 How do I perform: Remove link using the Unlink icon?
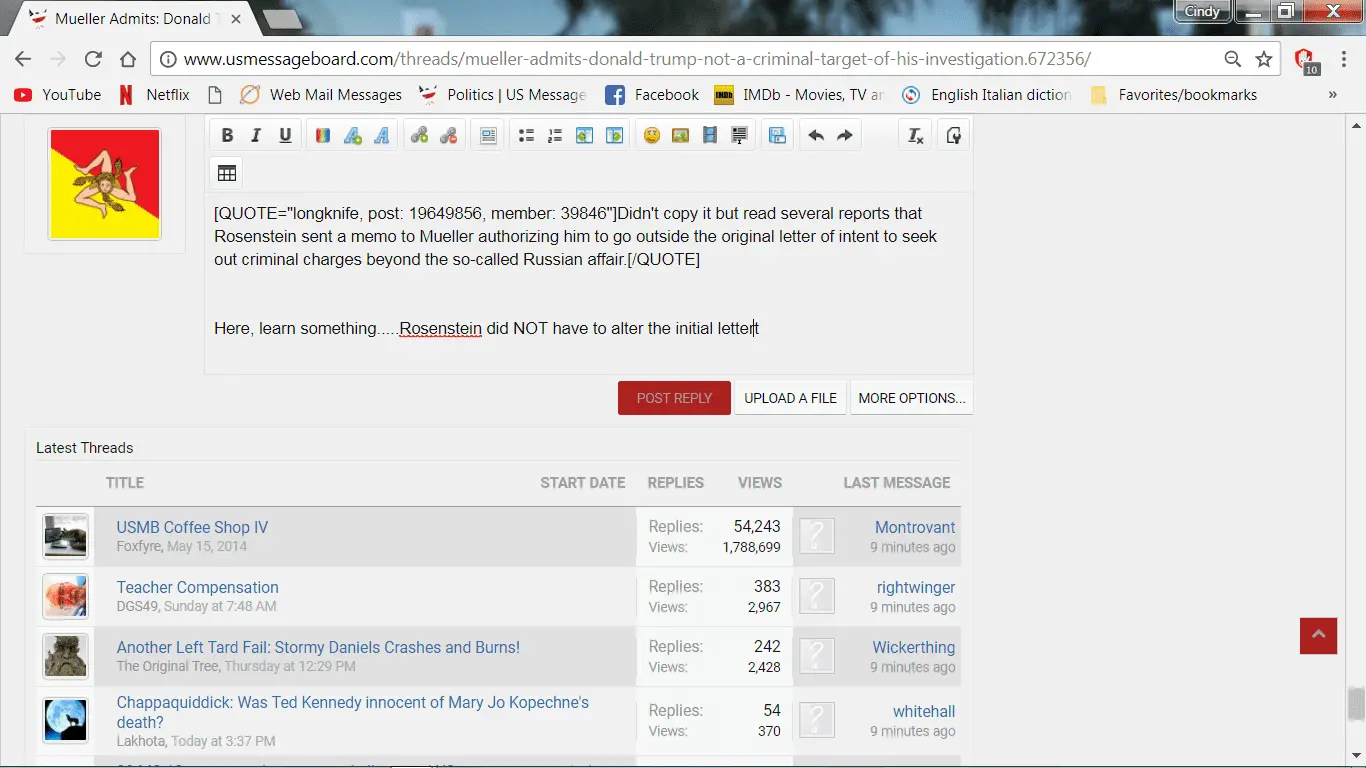449,136
